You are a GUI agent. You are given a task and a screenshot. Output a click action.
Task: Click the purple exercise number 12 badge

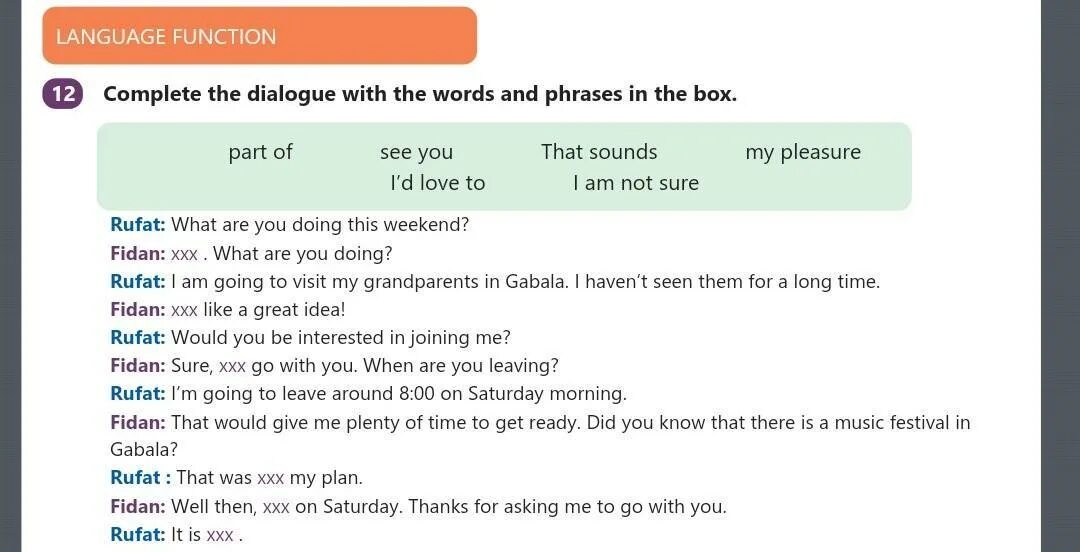[x=63, y=94]
